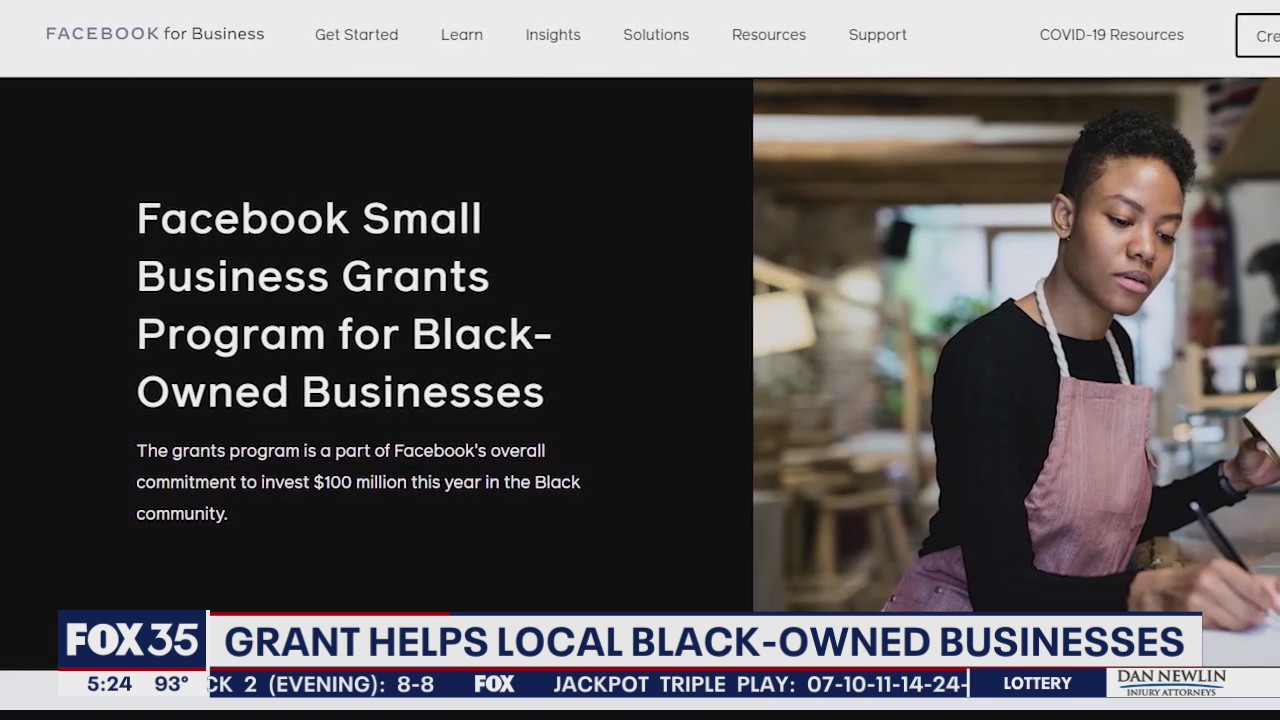Viewport: 1280px width, 720px height.
Task: Open the Solutions menu
Action: pyautogui.click(x=656, y=34)
